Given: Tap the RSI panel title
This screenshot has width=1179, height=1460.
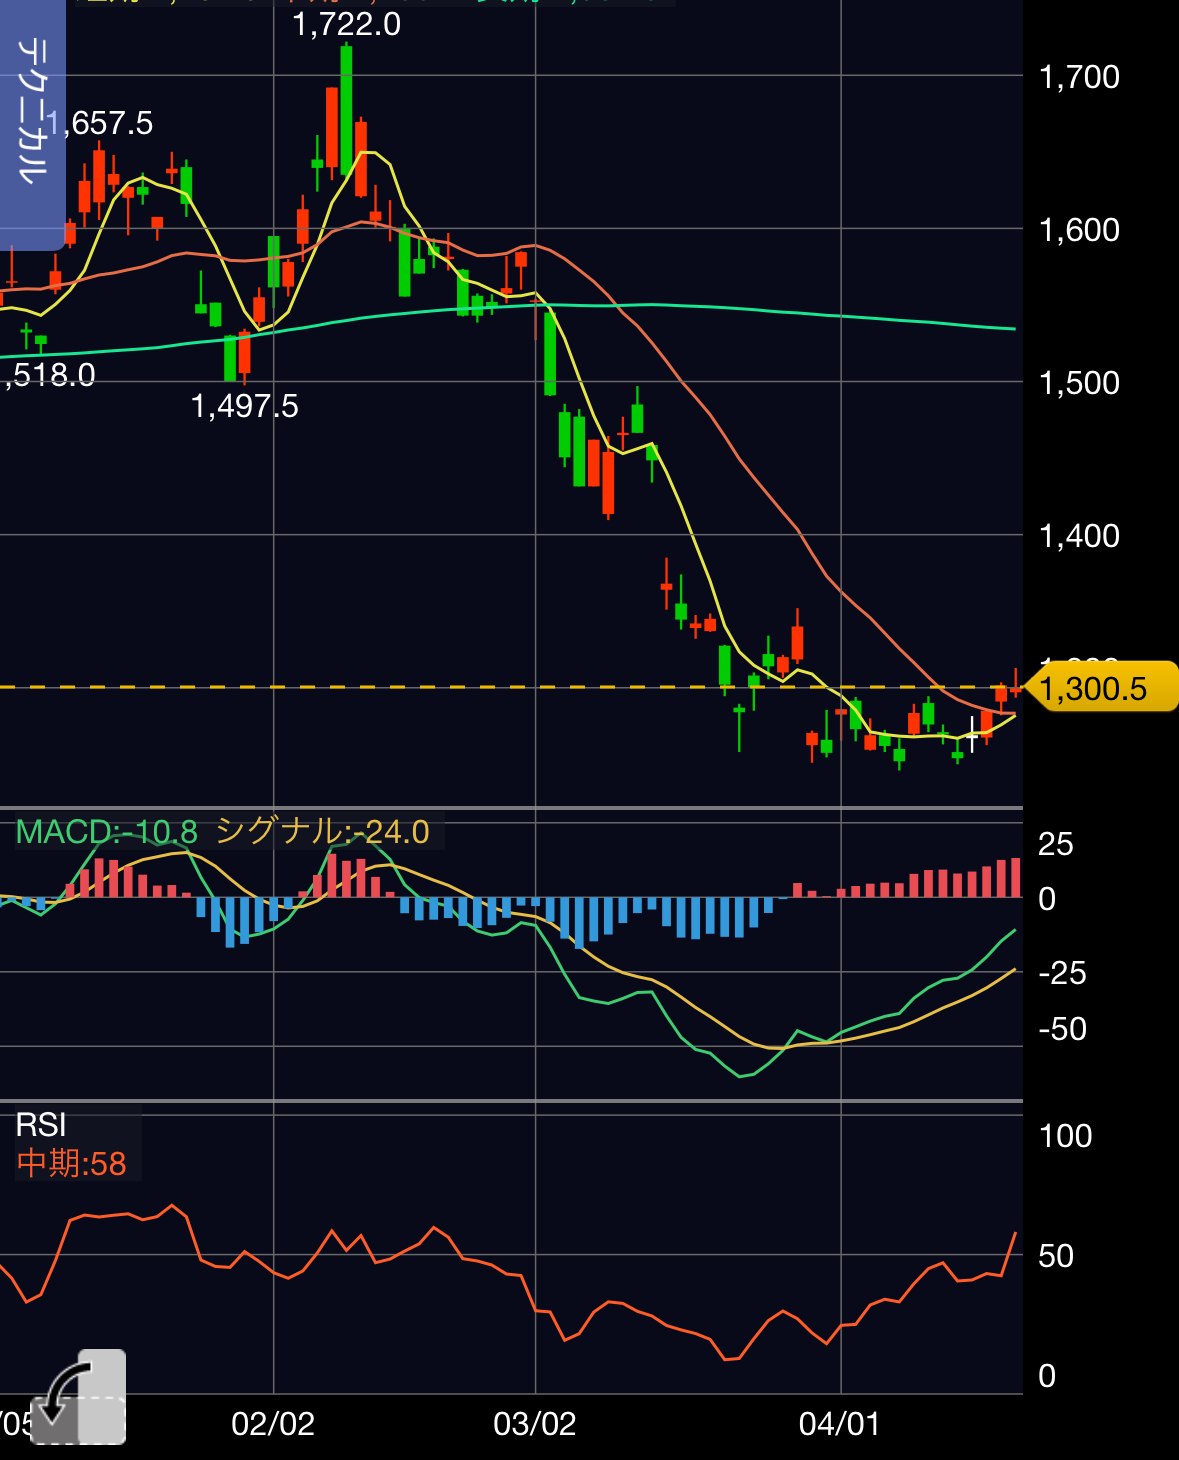Looking at the screenshot, I should 41,1125.
